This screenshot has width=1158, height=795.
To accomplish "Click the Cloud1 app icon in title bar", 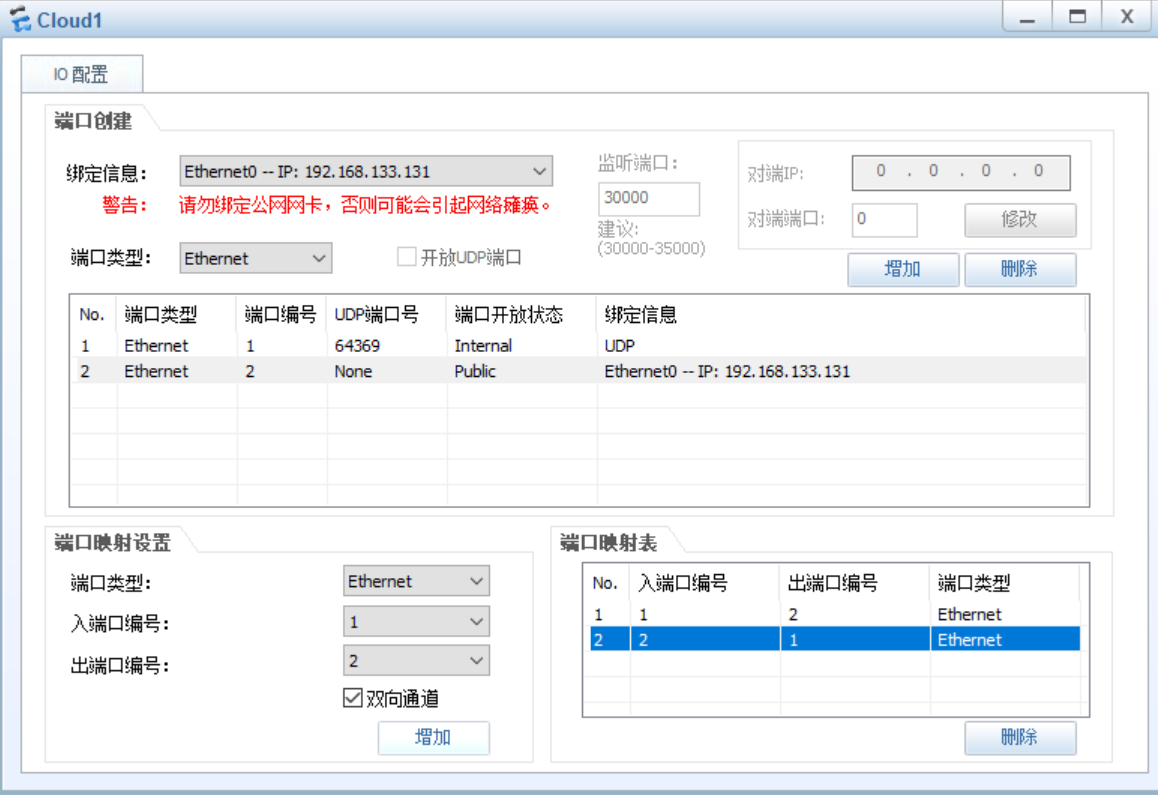I will [20, 20].
